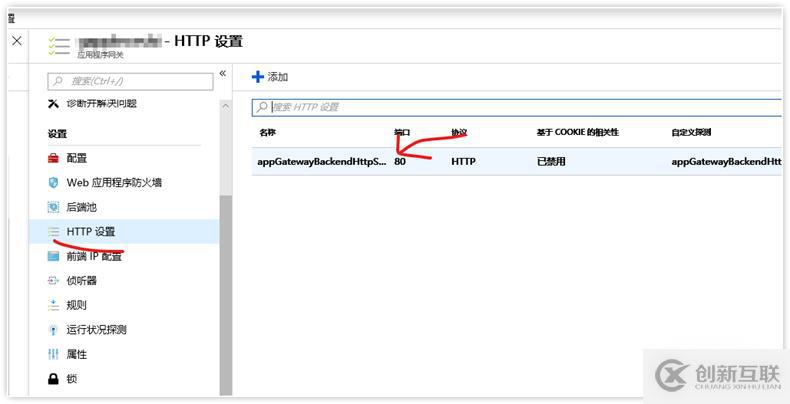Image resolution: width=790 pixels, height=404 pixels.
Task: Focus the 搜索 HTTP 设置 search field
Action: (x=516, y=107)
